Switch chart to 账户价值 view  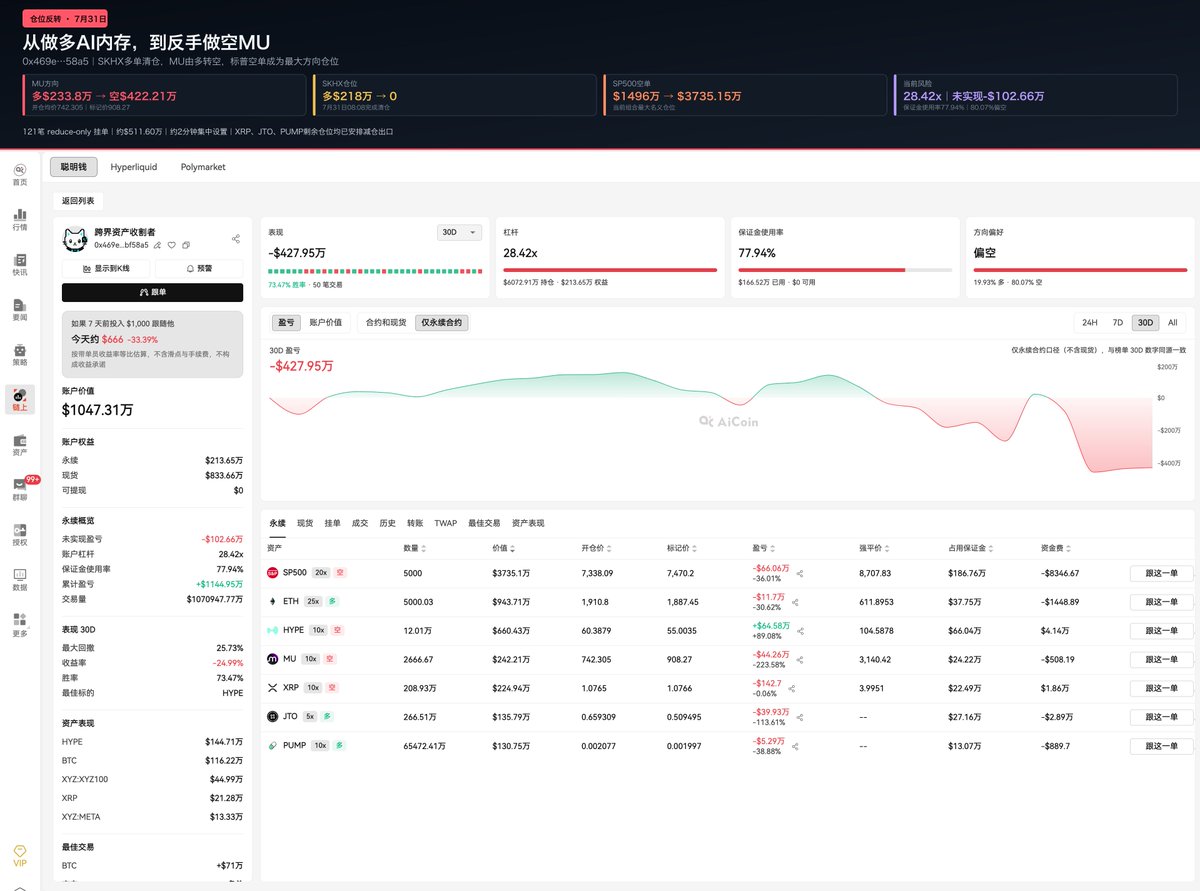tap(325, 323)
